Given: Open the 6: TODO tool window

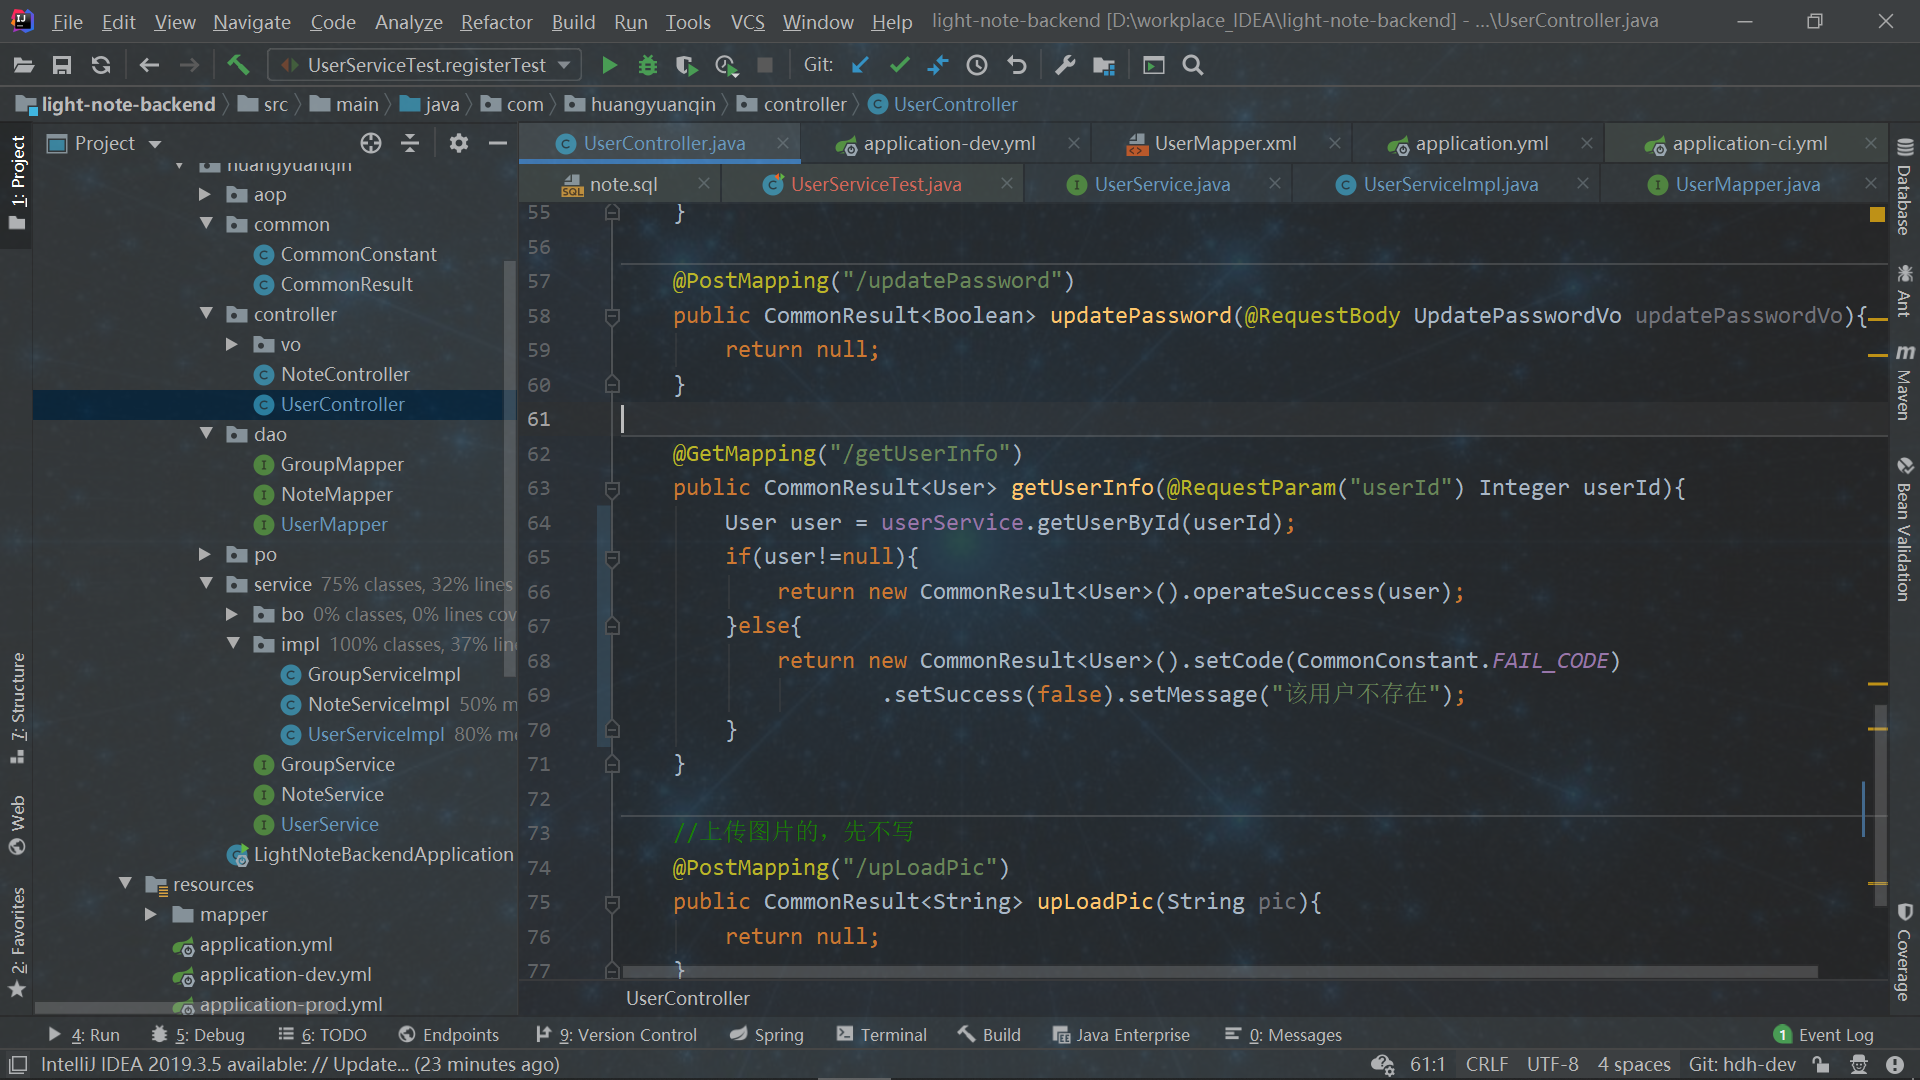Looking at the screenshot, I should point(322,1035).
